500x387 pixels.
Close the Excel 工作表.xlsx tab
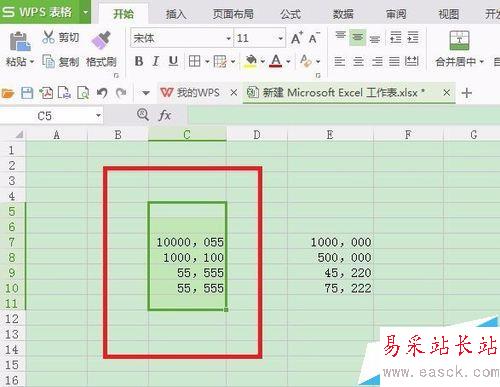point(447,92)
